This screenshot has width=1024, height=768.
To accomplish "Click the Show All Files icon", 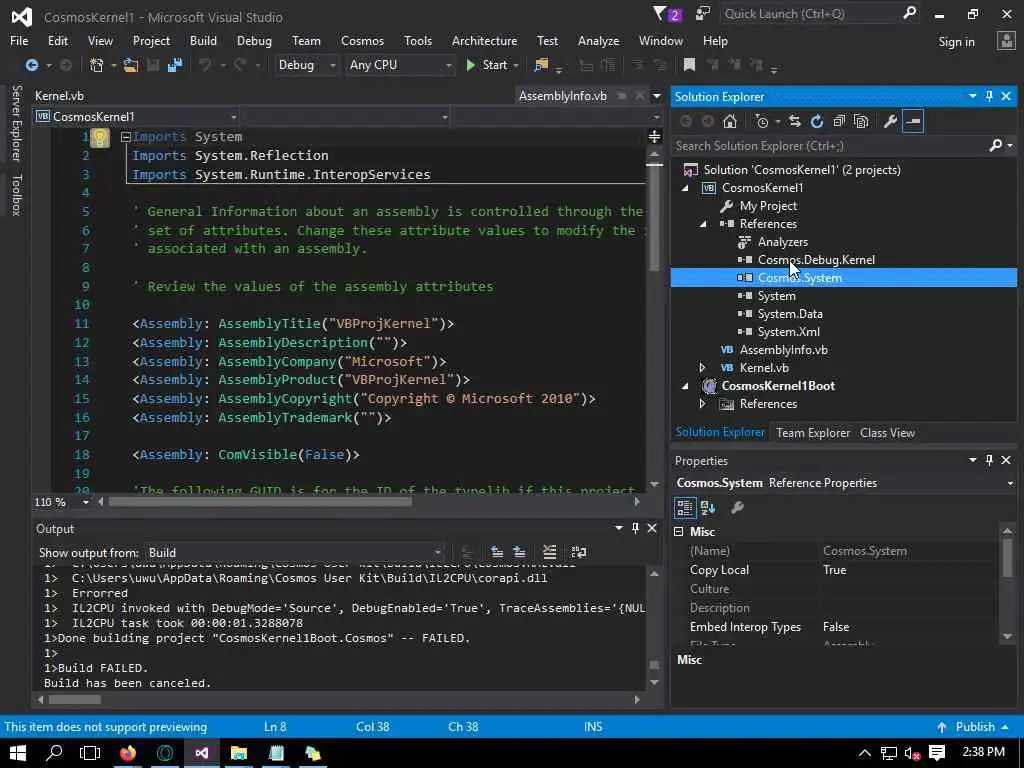I will 861,121.
